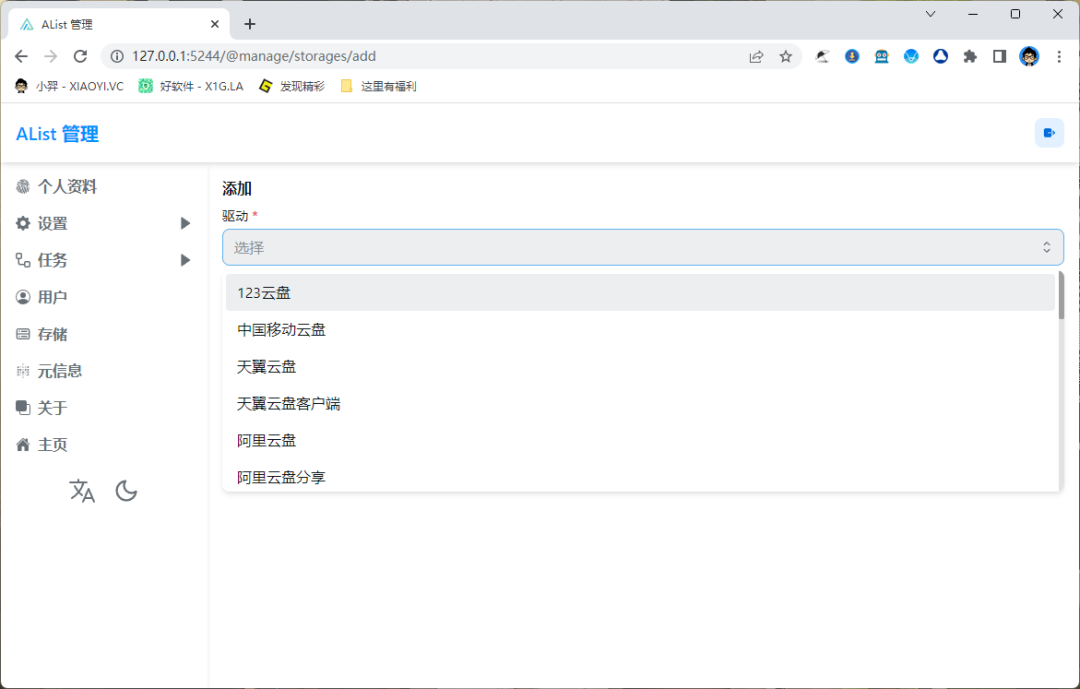Click the browser forward arrow

click(x=51, y=56)
